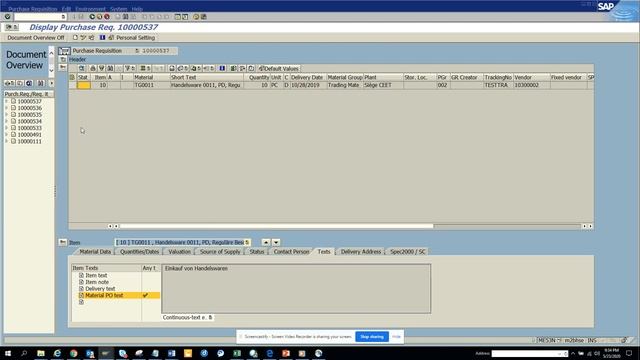Click the Hide link in the sharing bar

396,337
